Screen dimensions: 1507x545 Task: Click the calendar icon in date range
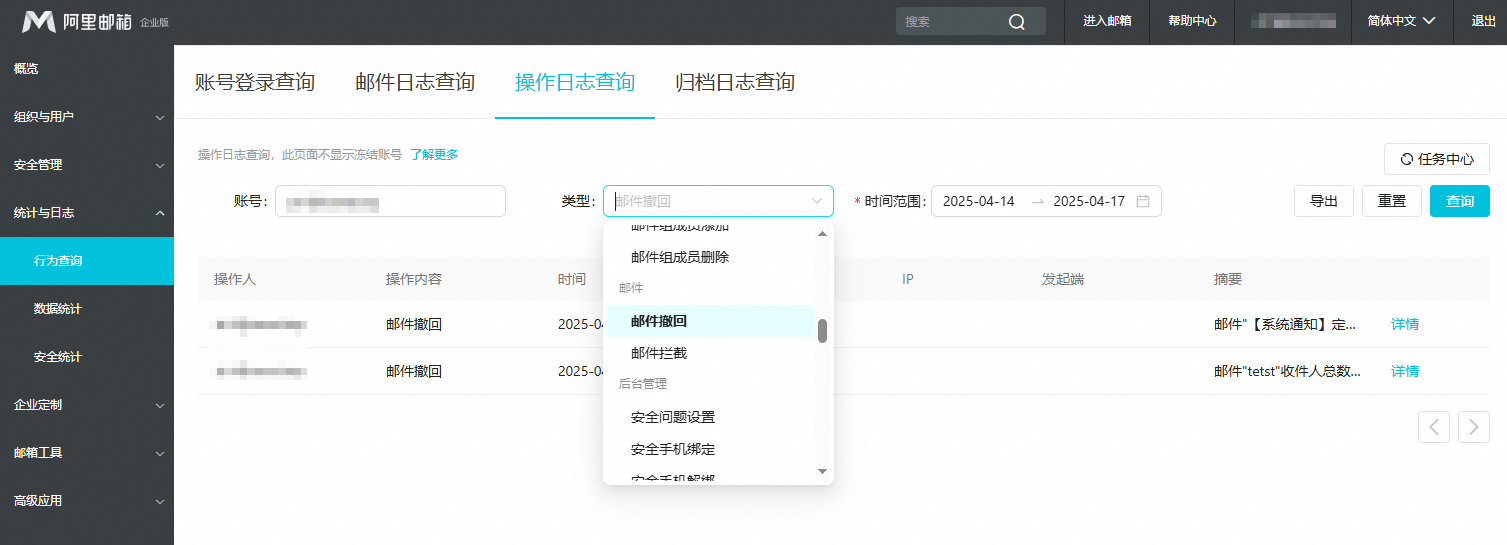point(1143,201)
